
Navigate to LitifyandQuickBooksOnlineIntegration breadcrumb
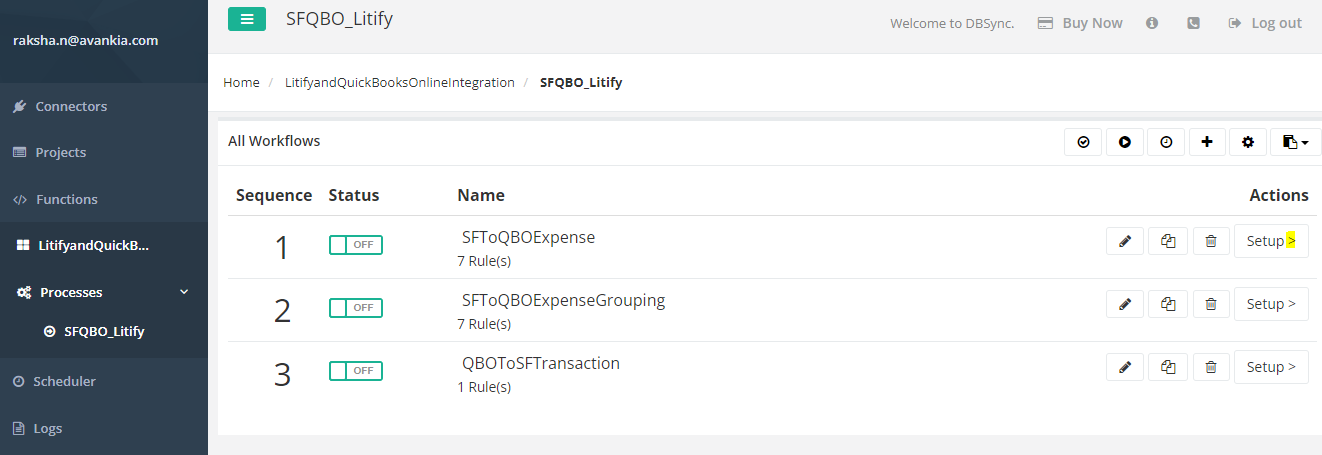tap(399, 82)
